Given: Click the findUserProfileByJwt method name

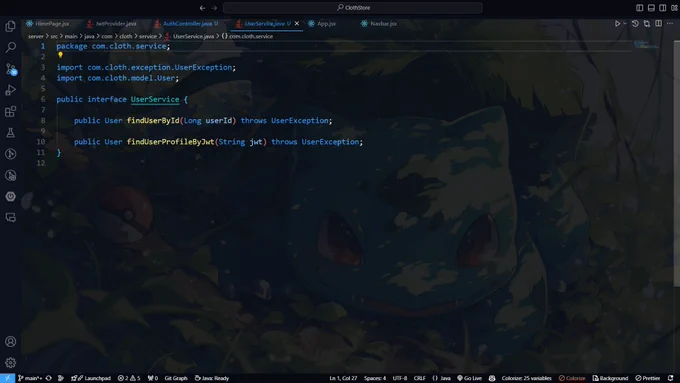Looking at the screenshot, I should (170, 142).
